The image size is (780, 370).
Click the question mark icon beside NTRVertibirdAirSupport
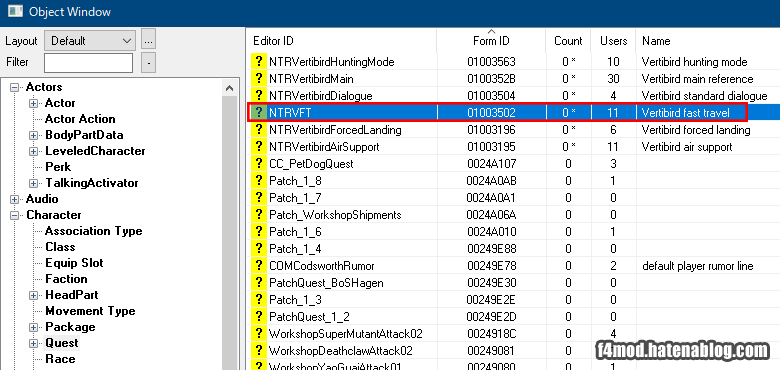[x=259, y=147]
